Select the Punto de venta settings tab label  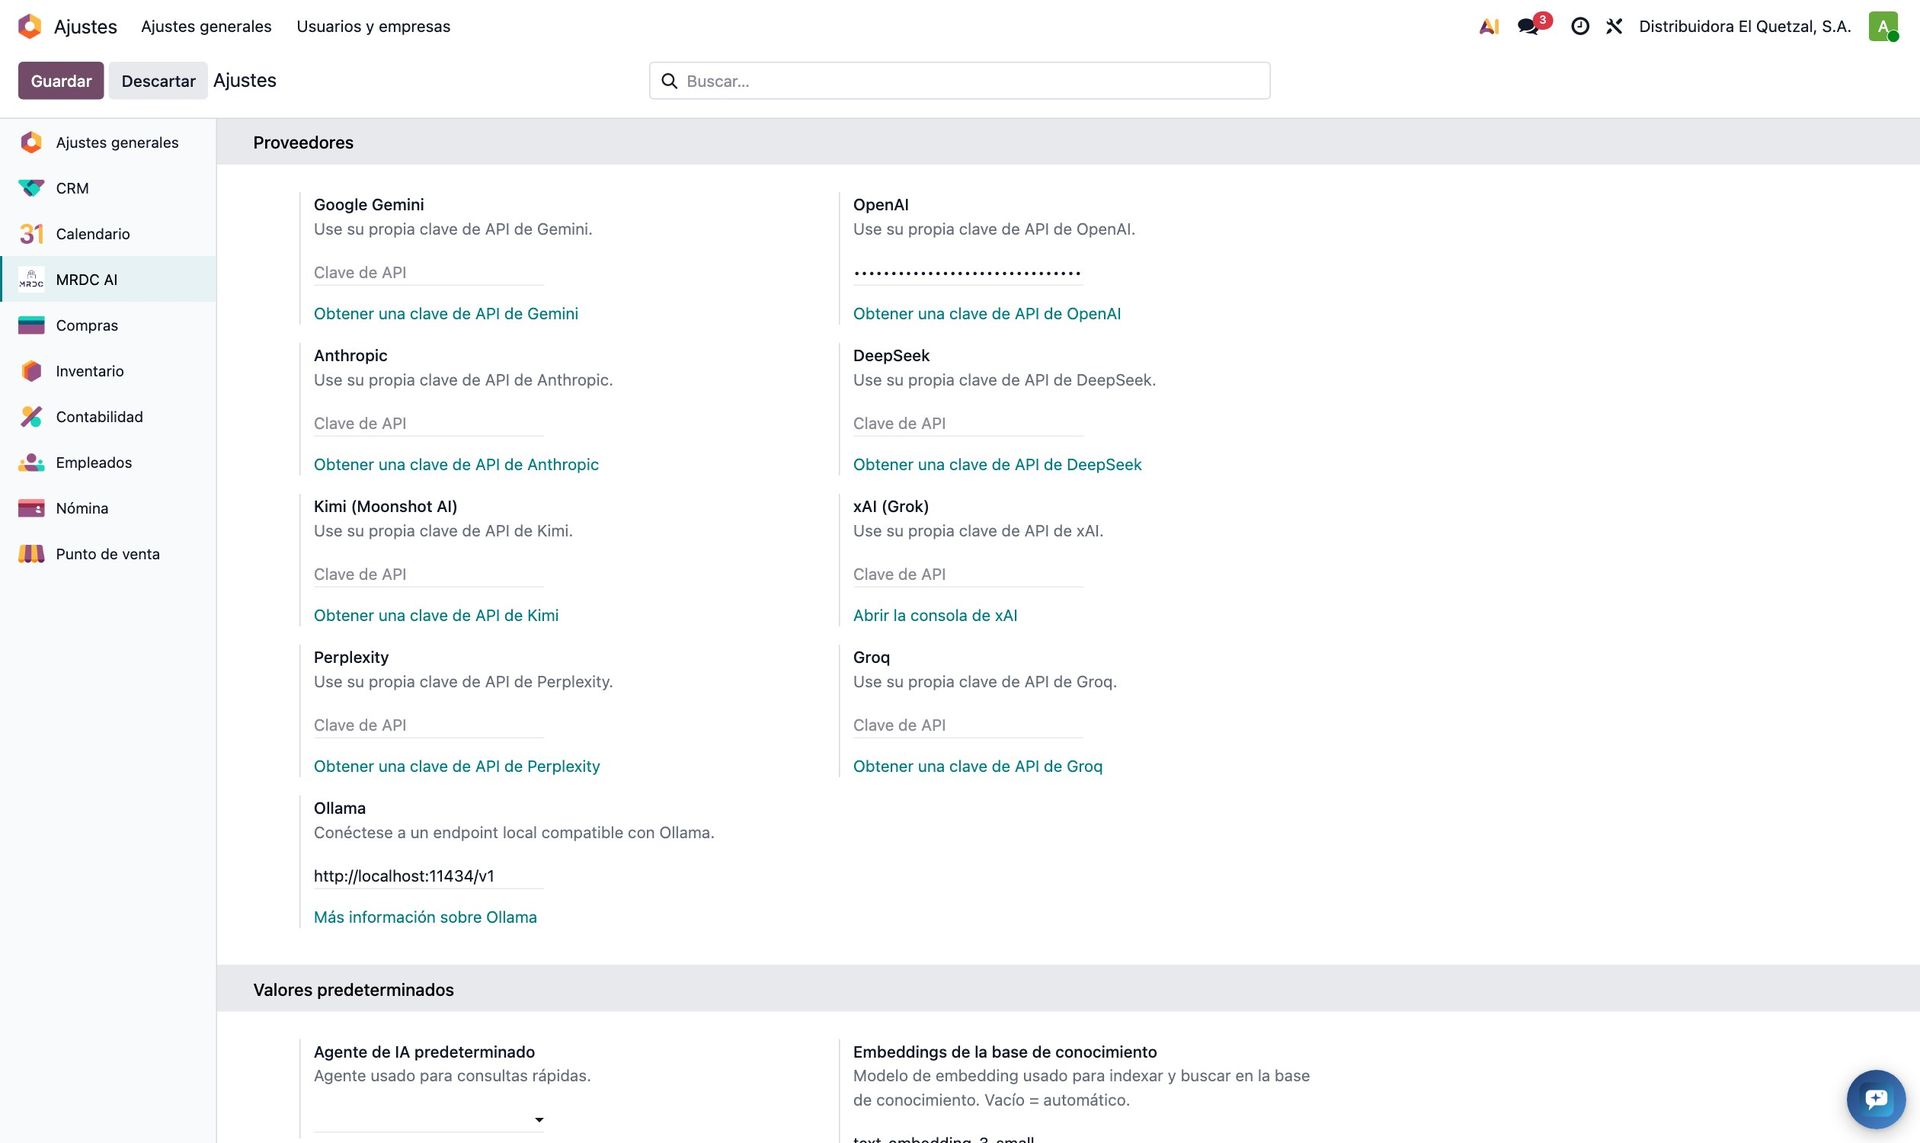tap(108, 554)
